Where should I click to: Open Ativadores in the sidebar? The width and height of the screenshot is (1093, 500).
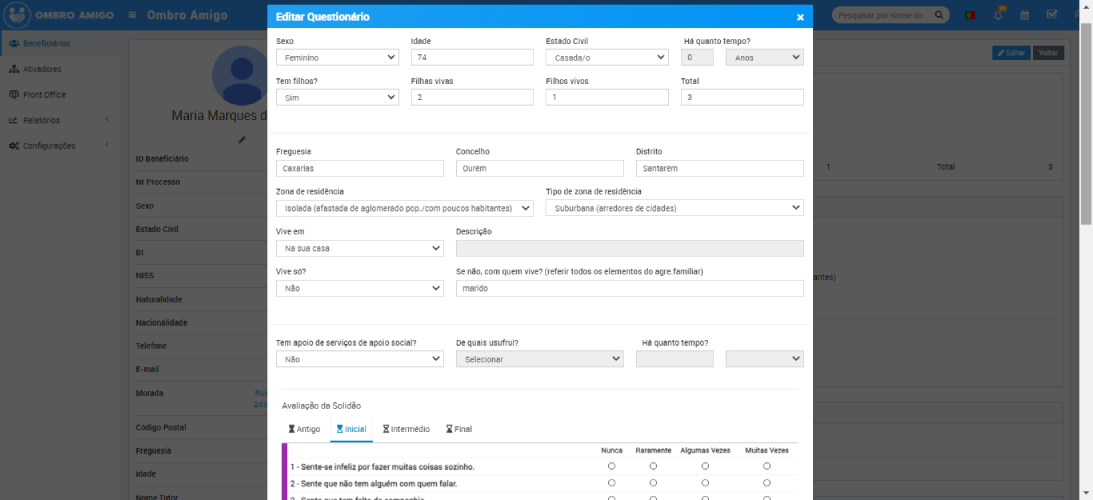[x=42, y=69]
